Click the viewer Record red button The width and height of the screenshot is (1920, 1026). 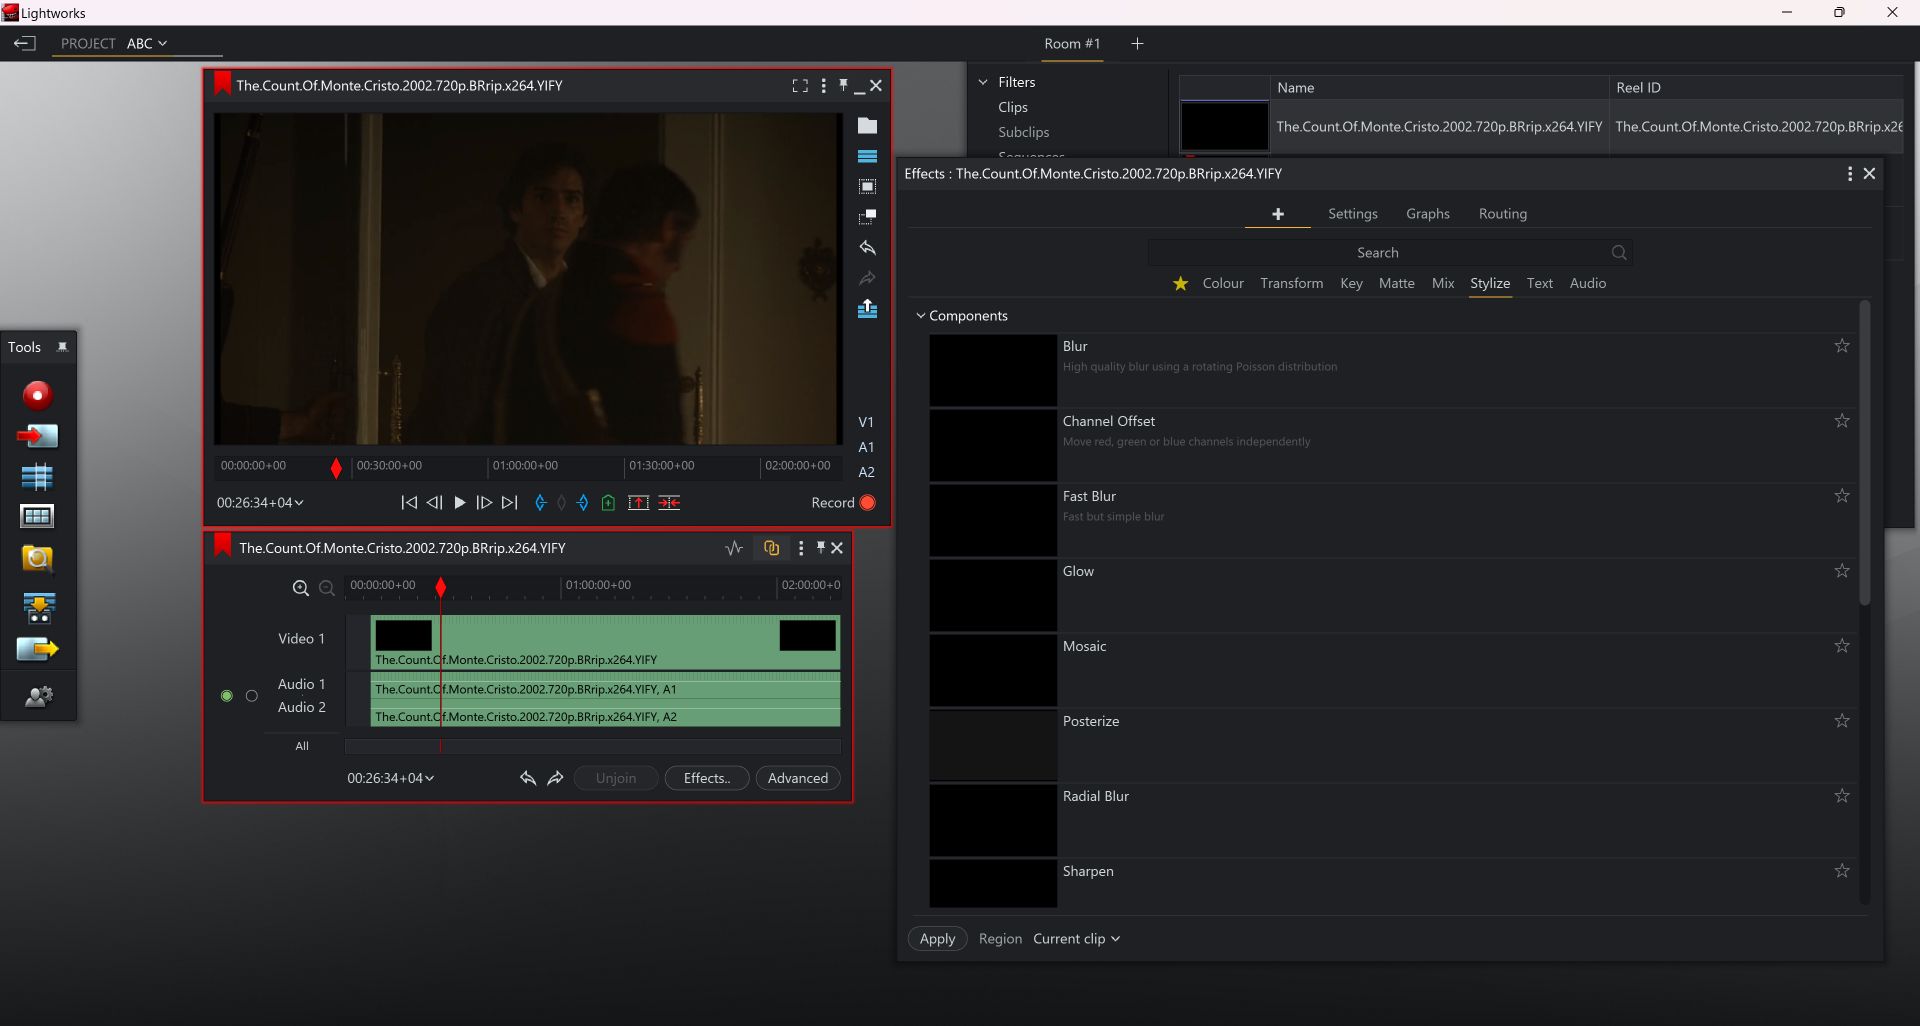[868, 503]
